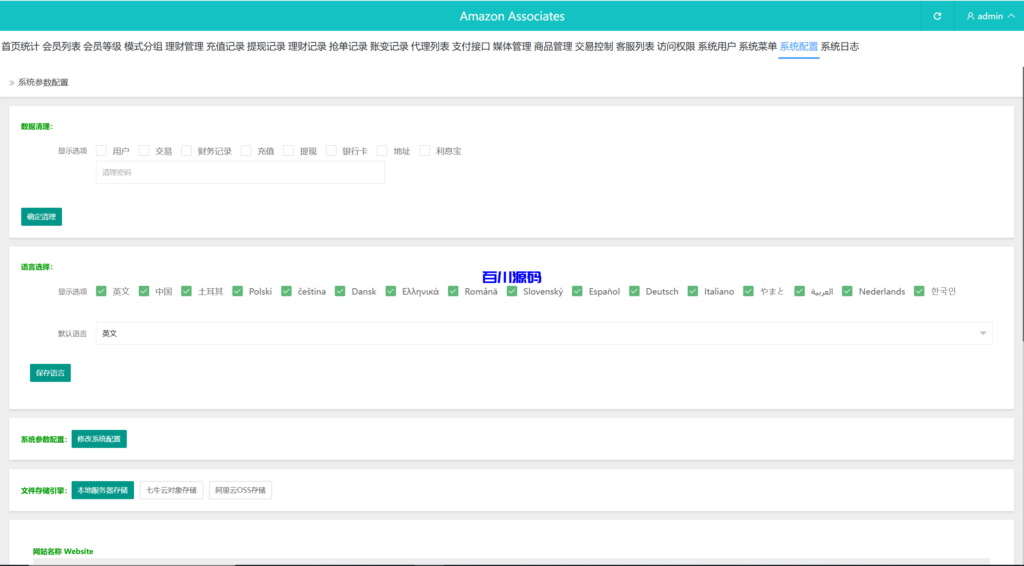This screenshot has height=566, width=1024.
Task: Open 商品管理 from the navigation
Action: click(x=553, y=46)
